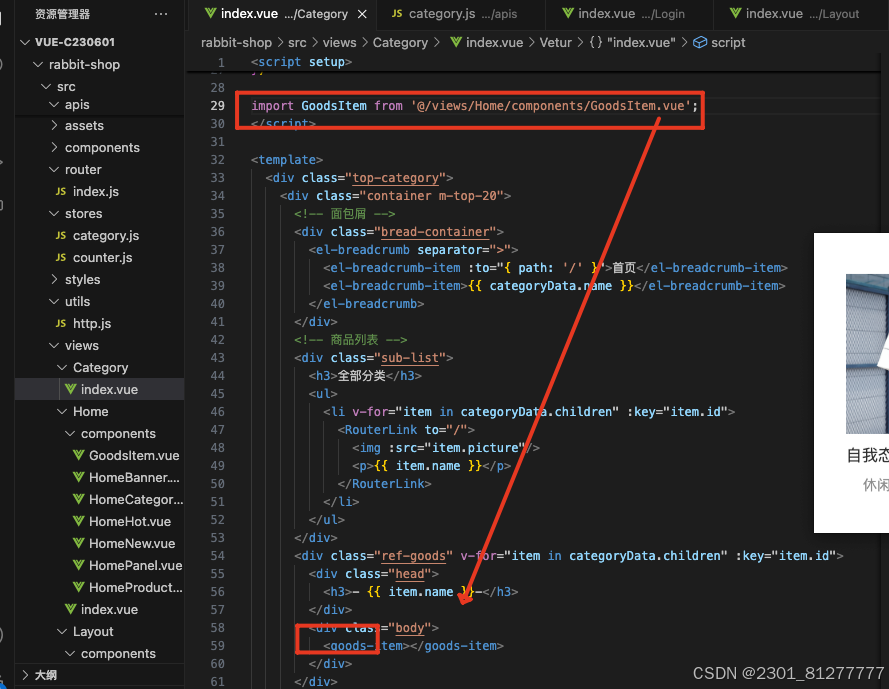Viewport: 889px width, 689px height.
Task: Open category.js file icon in stores
Action: (x=61, y=235)
